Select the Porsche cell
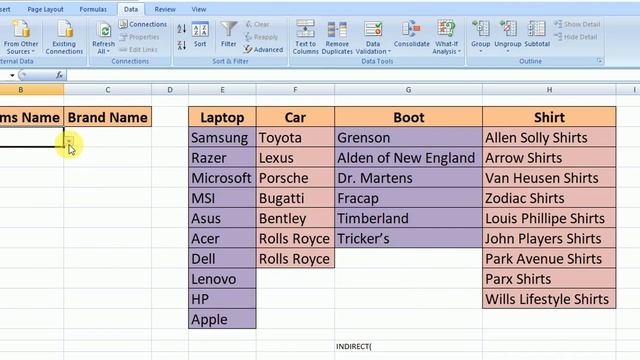The height and width of the screenshot is (360, 640). pos(296,178)
